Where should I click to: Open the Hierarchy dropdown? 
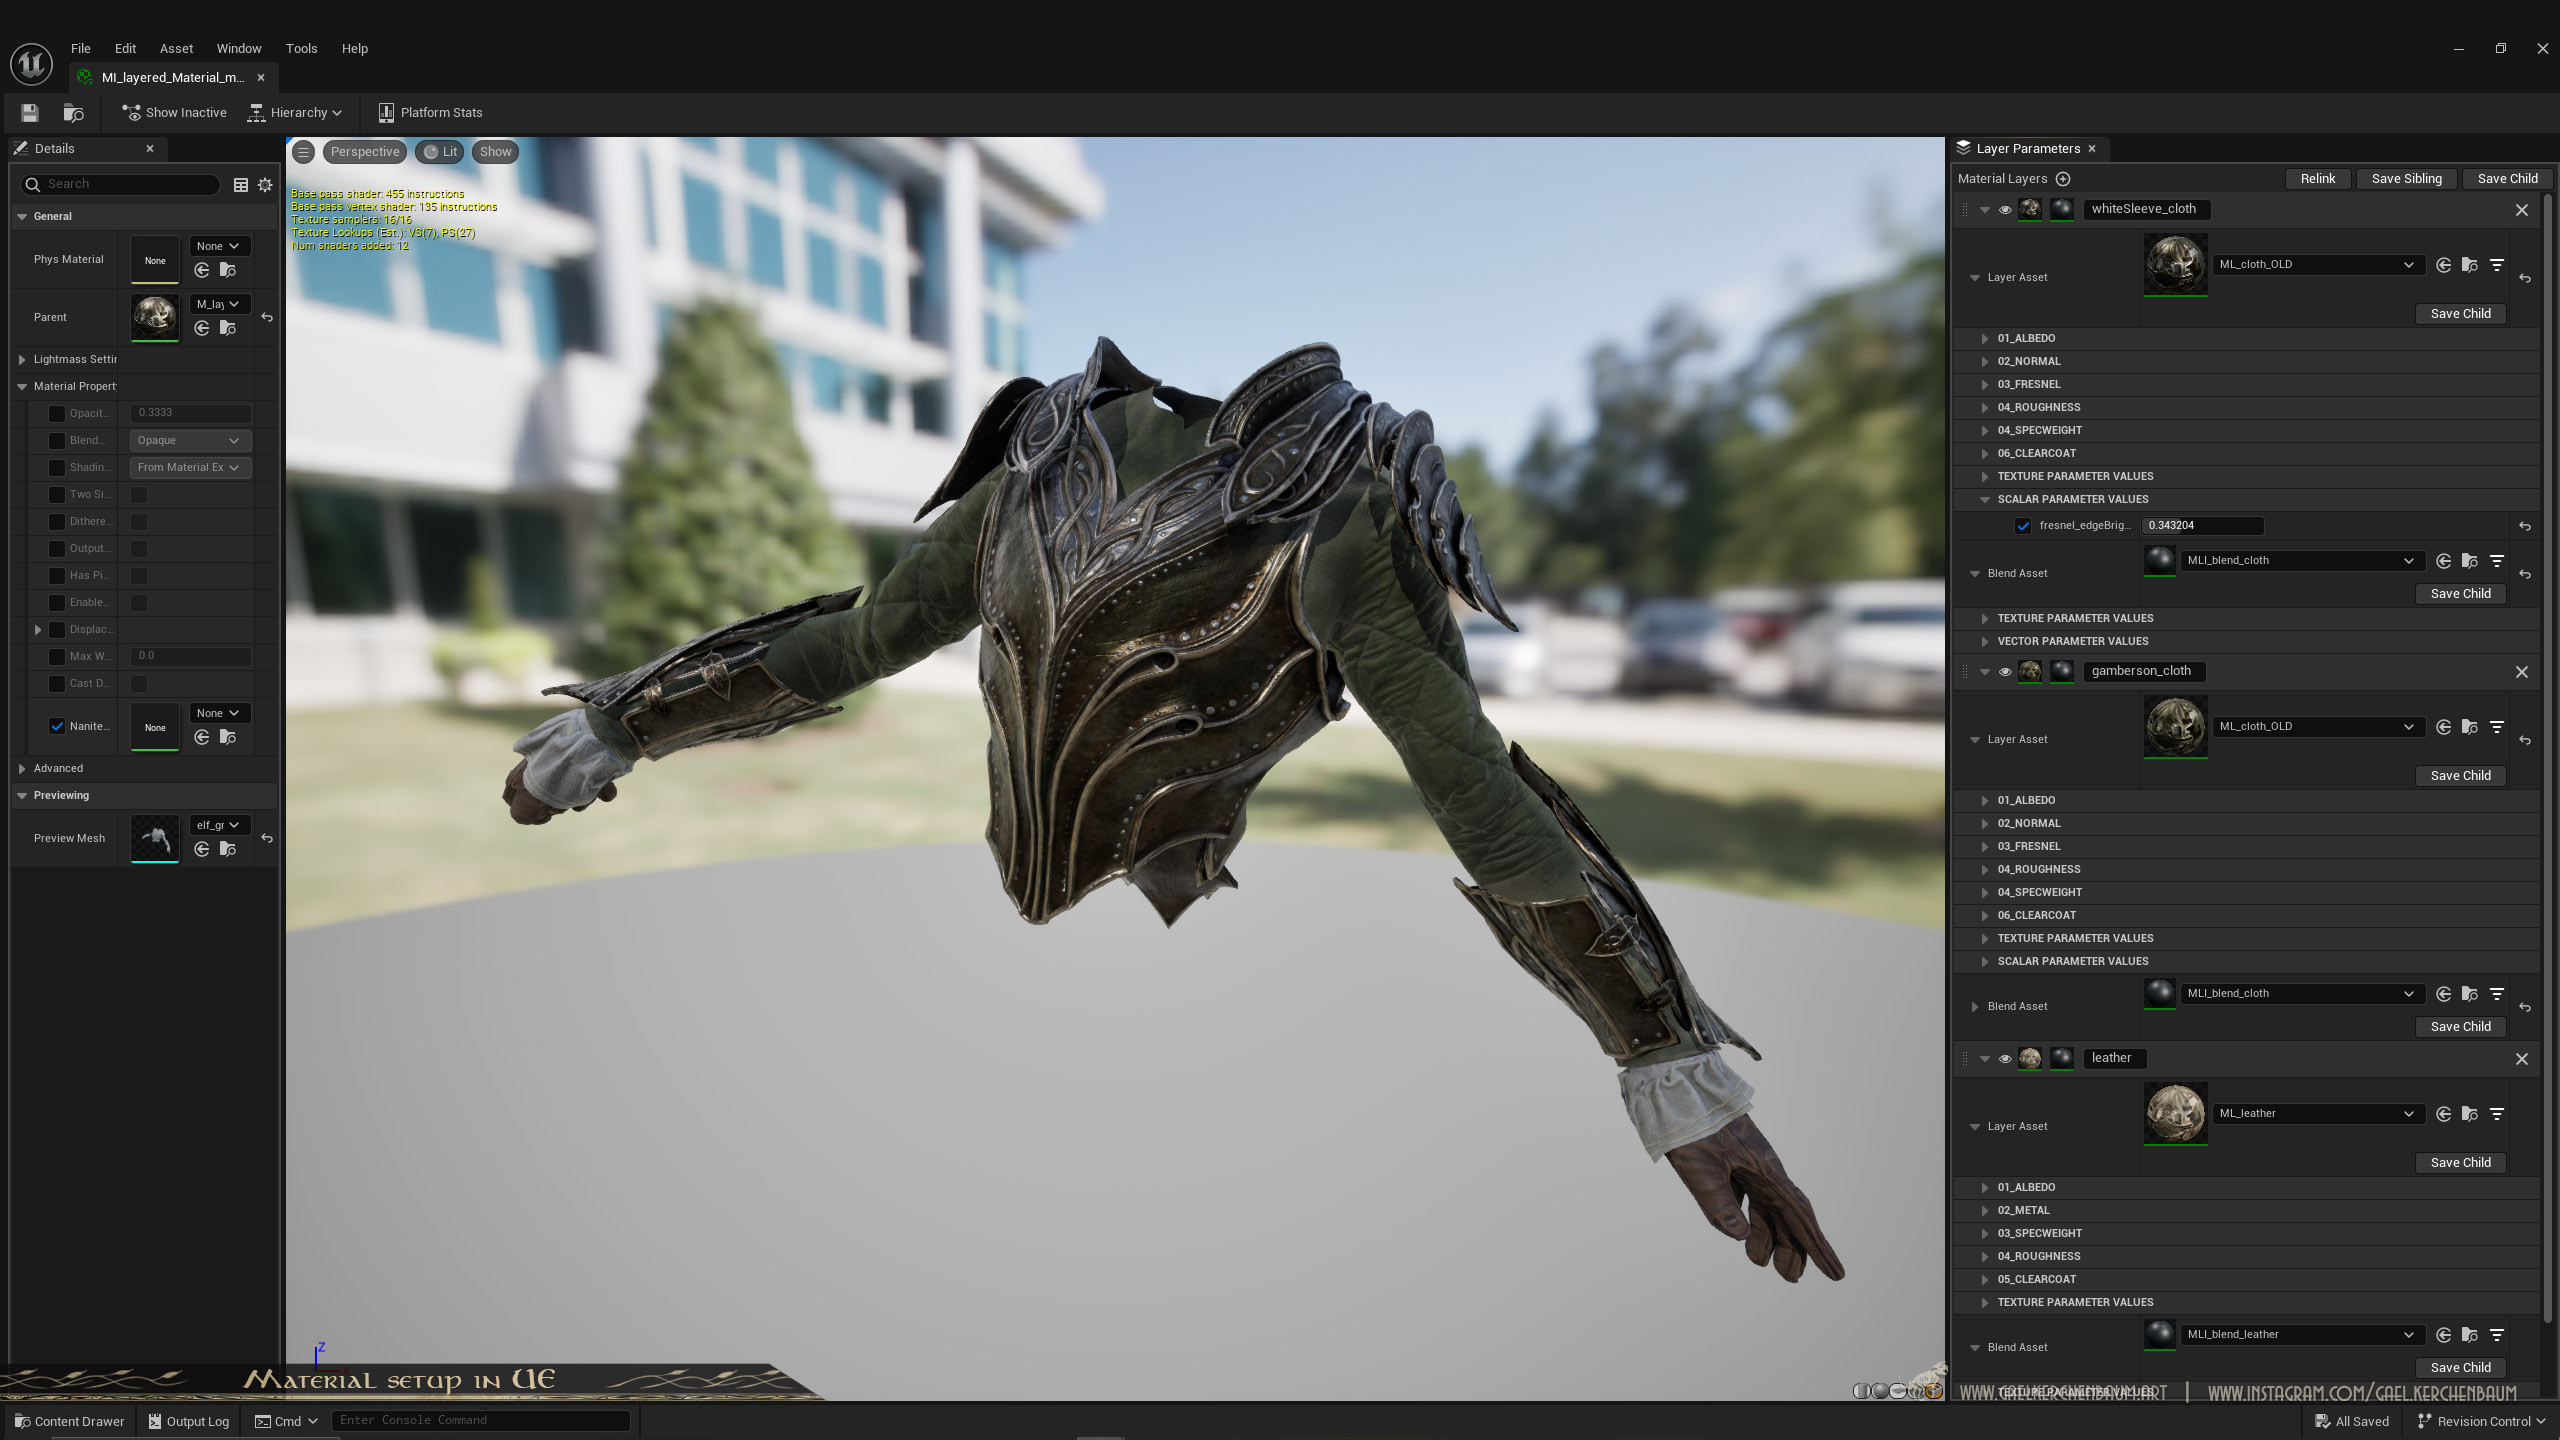(x=296, y=113)
